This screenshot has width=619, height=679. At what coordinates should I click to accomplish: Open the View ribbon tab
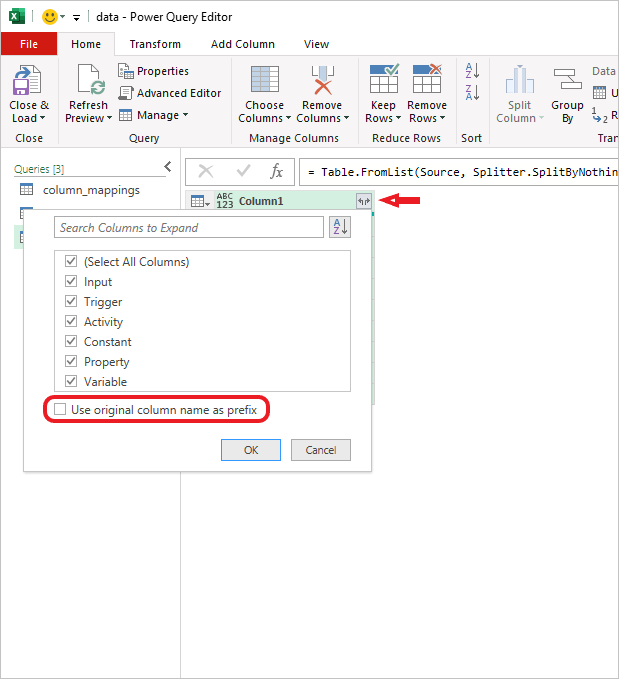[x=316, y=44]
